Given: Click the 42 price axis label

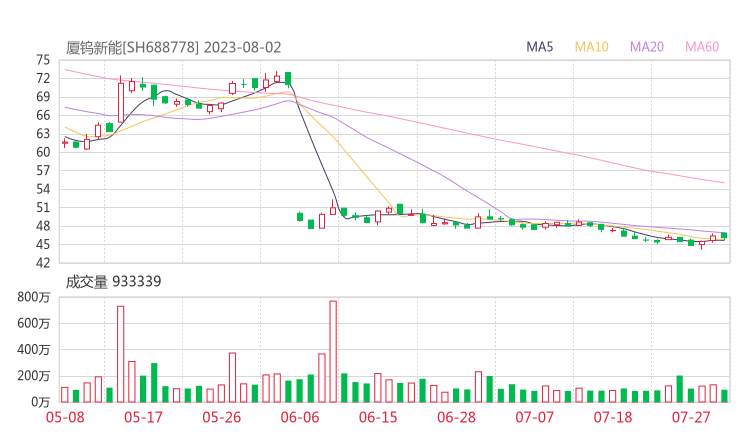Looking at the screenshot, I should [x=43, y=263].
